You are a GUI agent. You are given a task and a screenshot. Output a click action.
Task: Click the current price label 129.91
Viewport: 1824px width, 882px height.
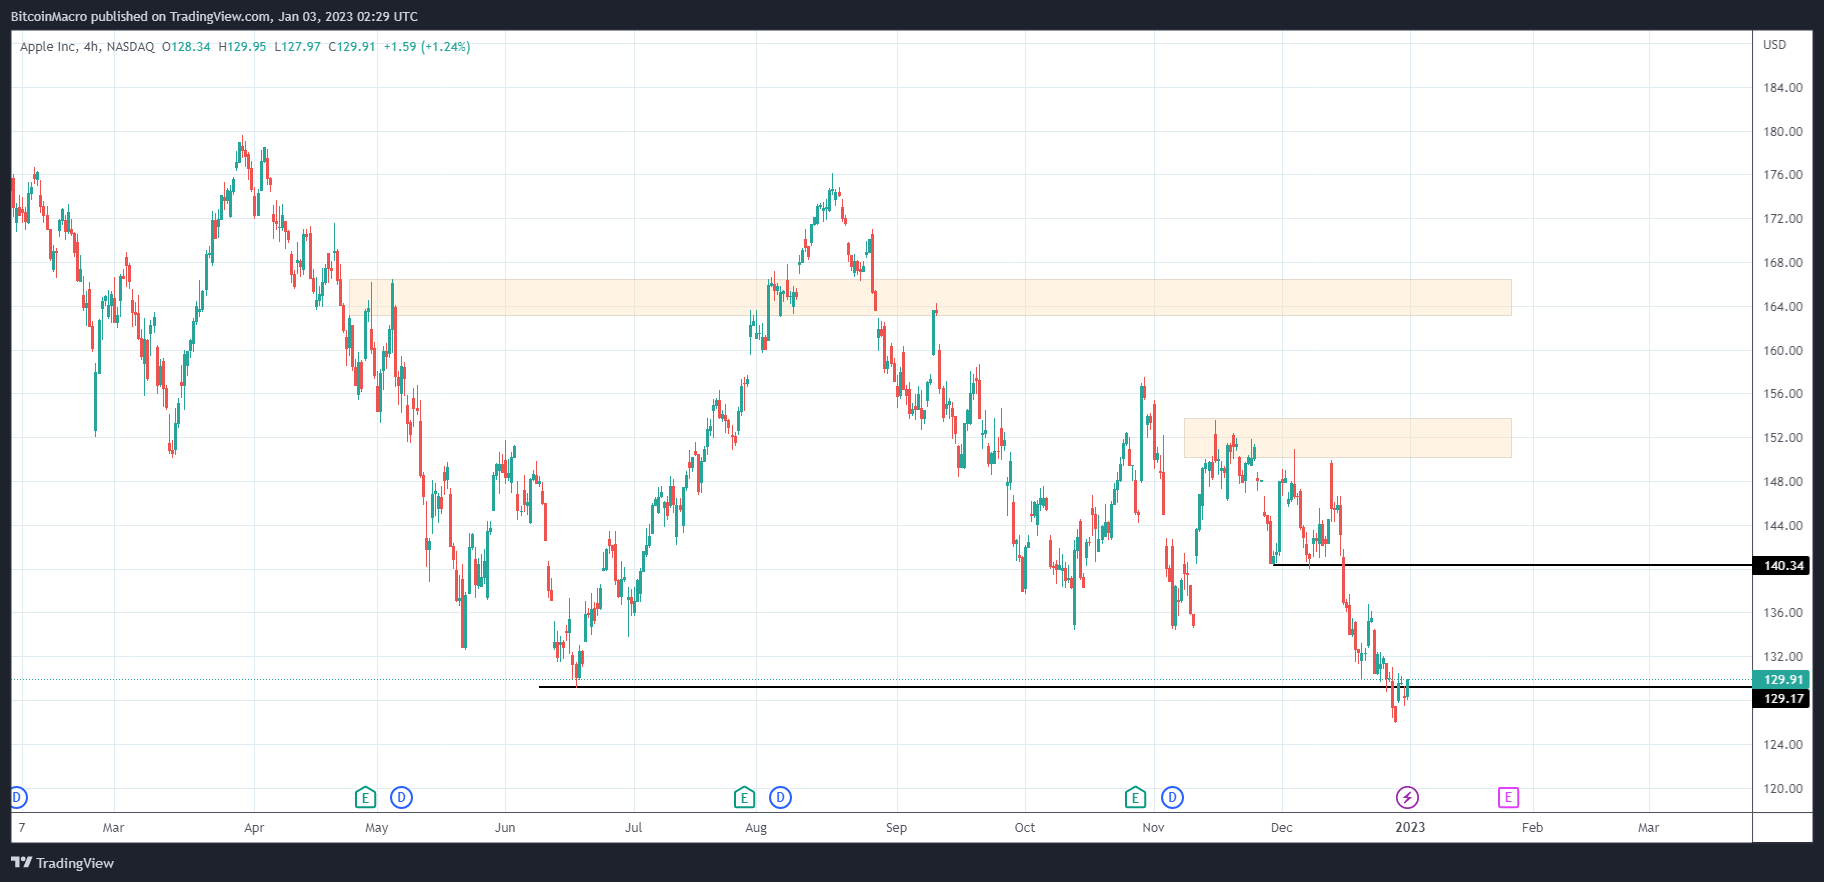tap(1782, 680)
